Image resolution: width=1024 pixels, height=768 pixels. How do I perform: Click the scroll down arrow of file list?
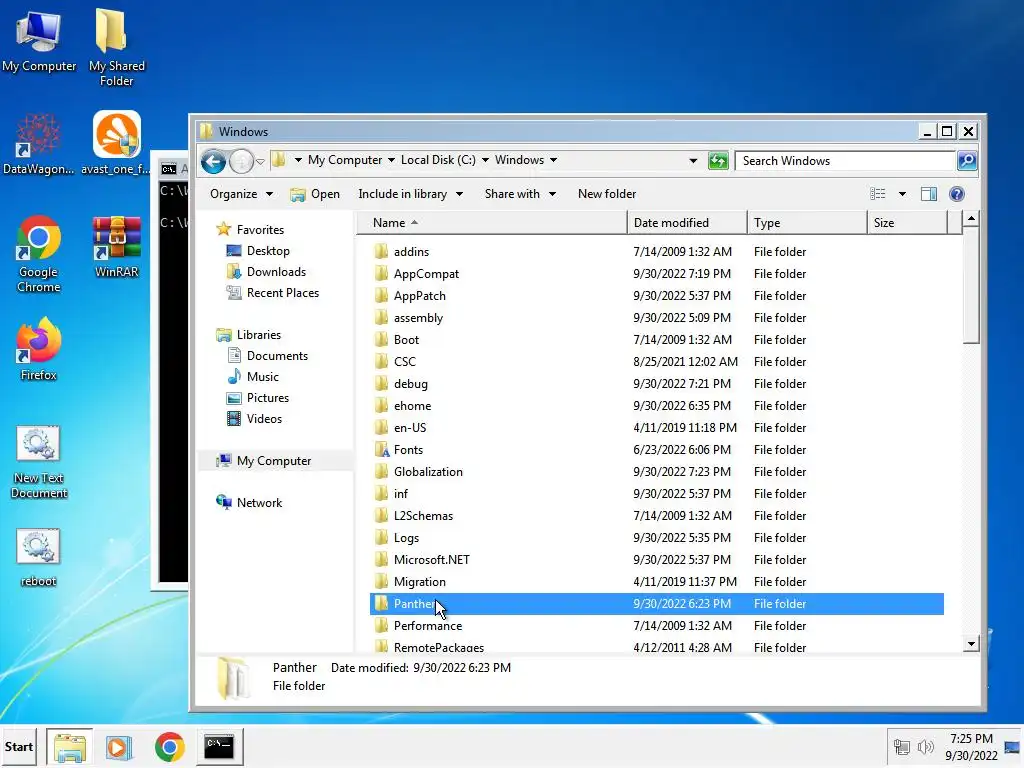coord(971,644)
